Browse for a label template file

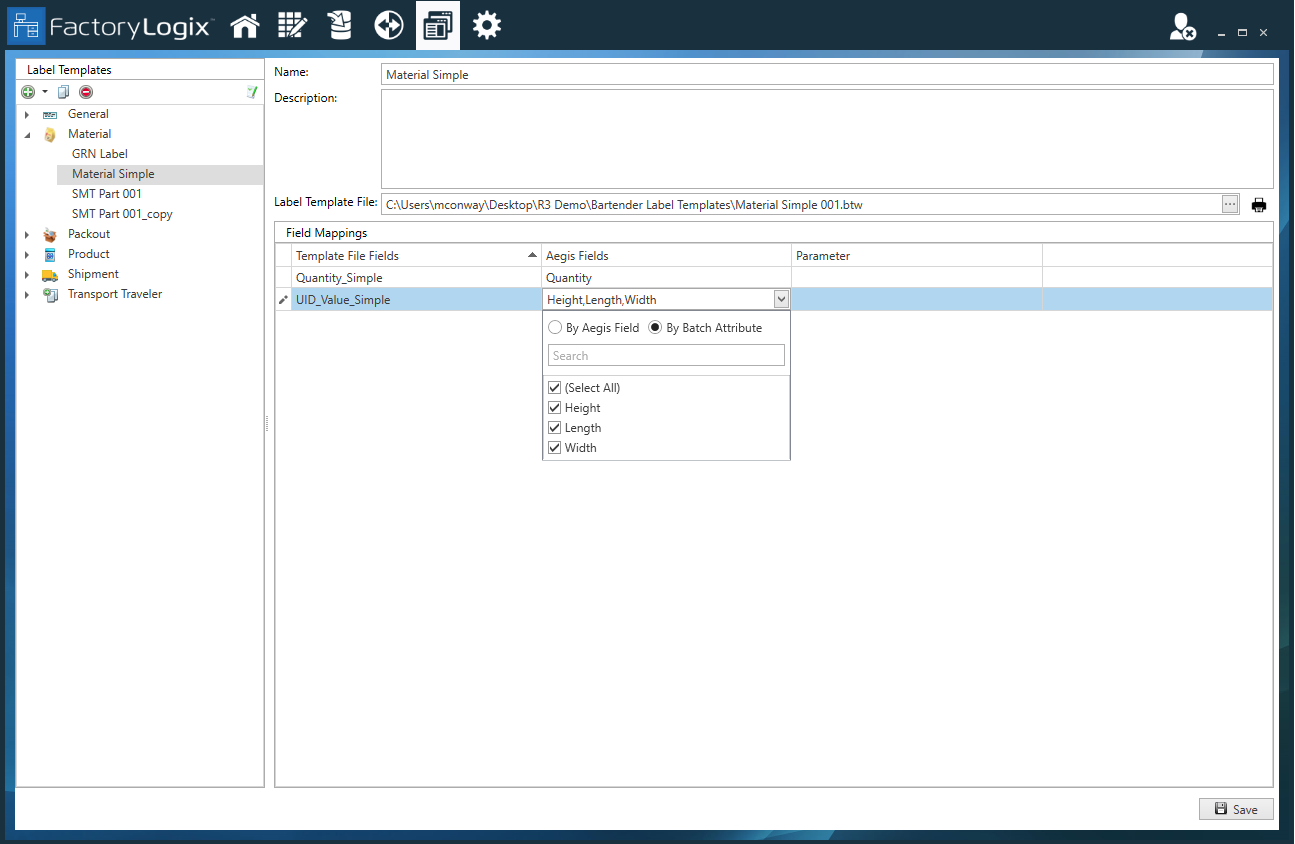(1230, 204)
